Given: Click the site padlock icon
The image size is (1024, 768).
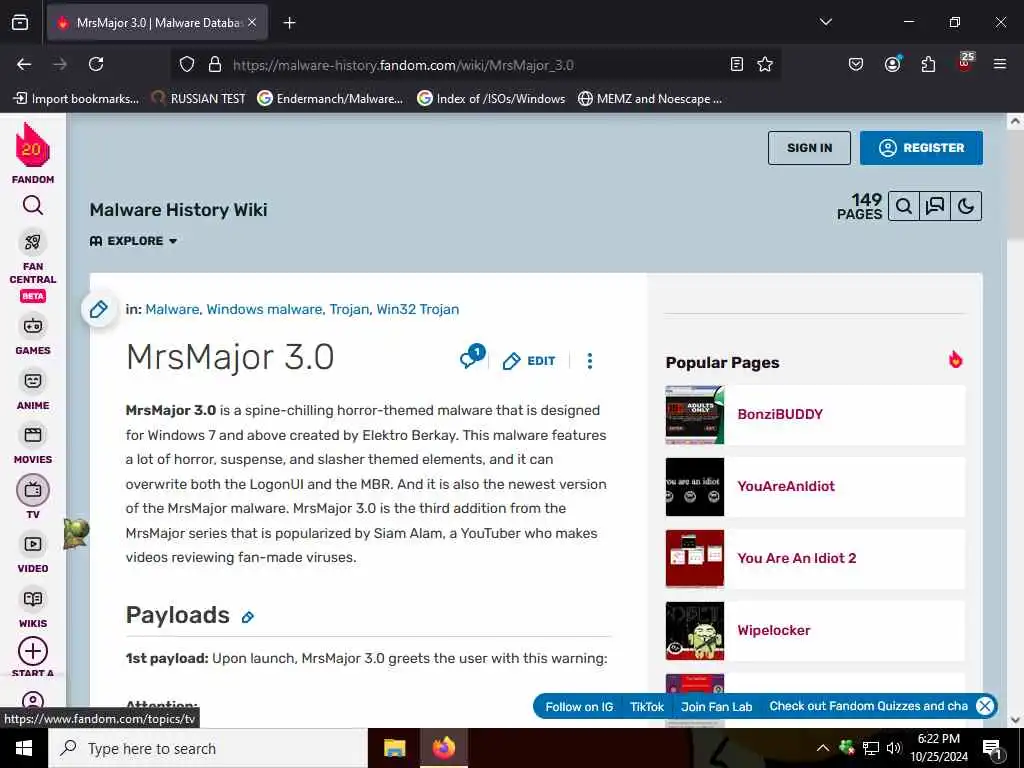Looking at the screenshot, I should click(215, 64).
